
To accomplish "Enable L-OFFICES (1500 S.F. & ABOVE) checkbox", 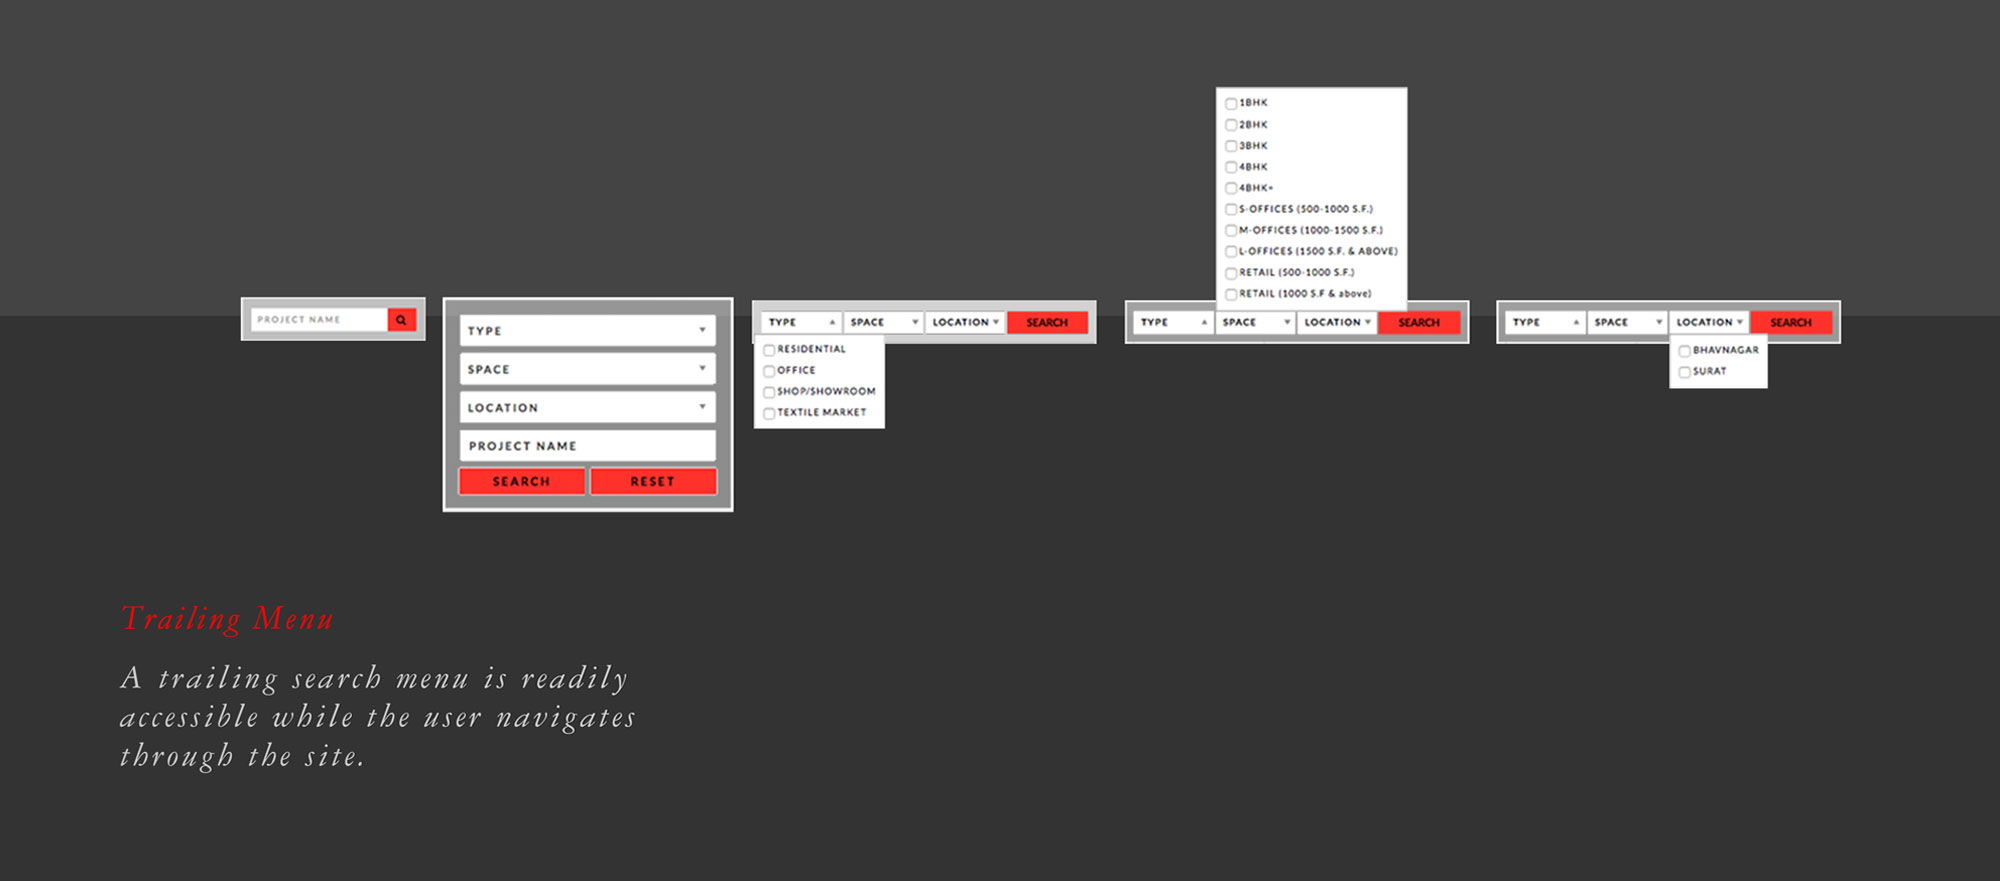I will [x=1231, y=252].
